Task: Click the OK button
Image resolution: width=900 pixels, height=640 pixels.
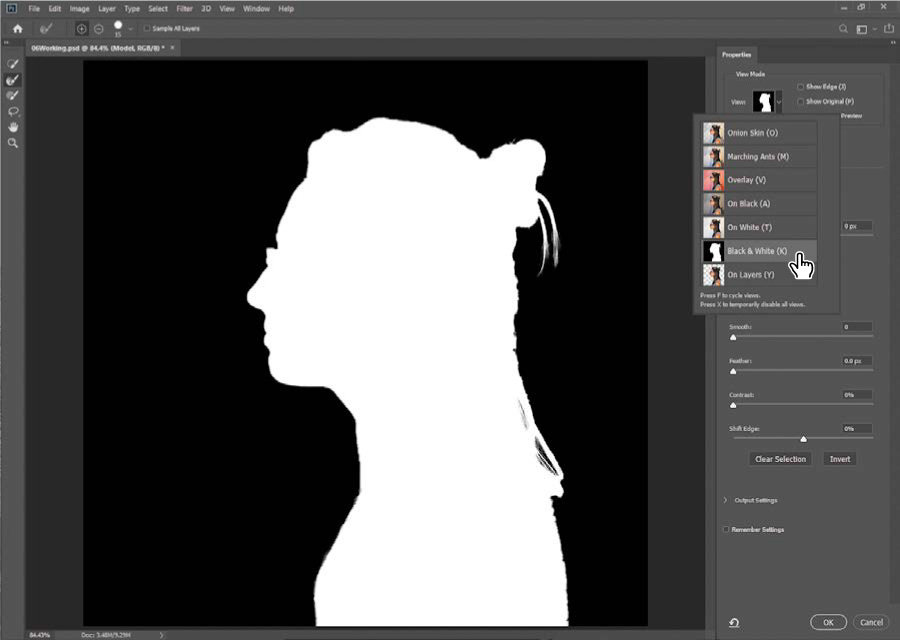Action: (x=828, y=622)
